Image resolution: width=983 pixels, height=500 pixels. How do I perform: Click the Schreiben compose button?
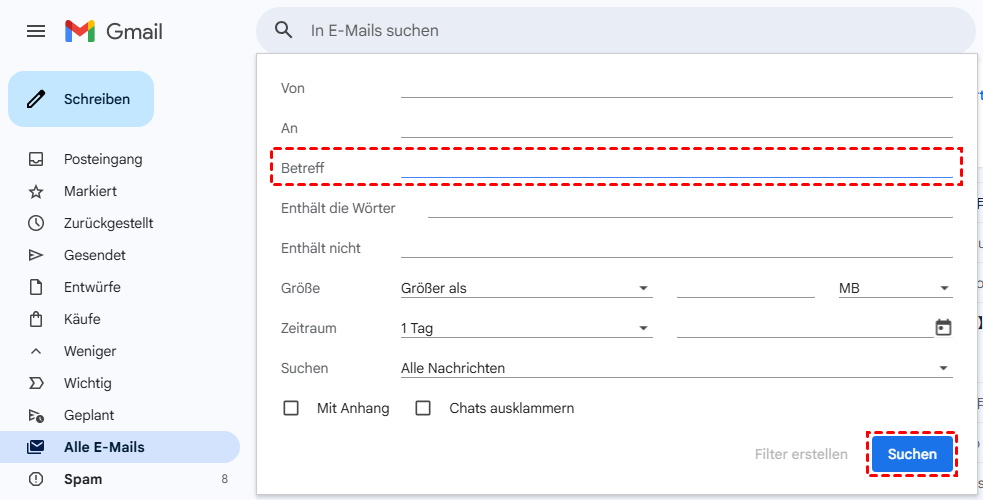[x=81, y=99]
